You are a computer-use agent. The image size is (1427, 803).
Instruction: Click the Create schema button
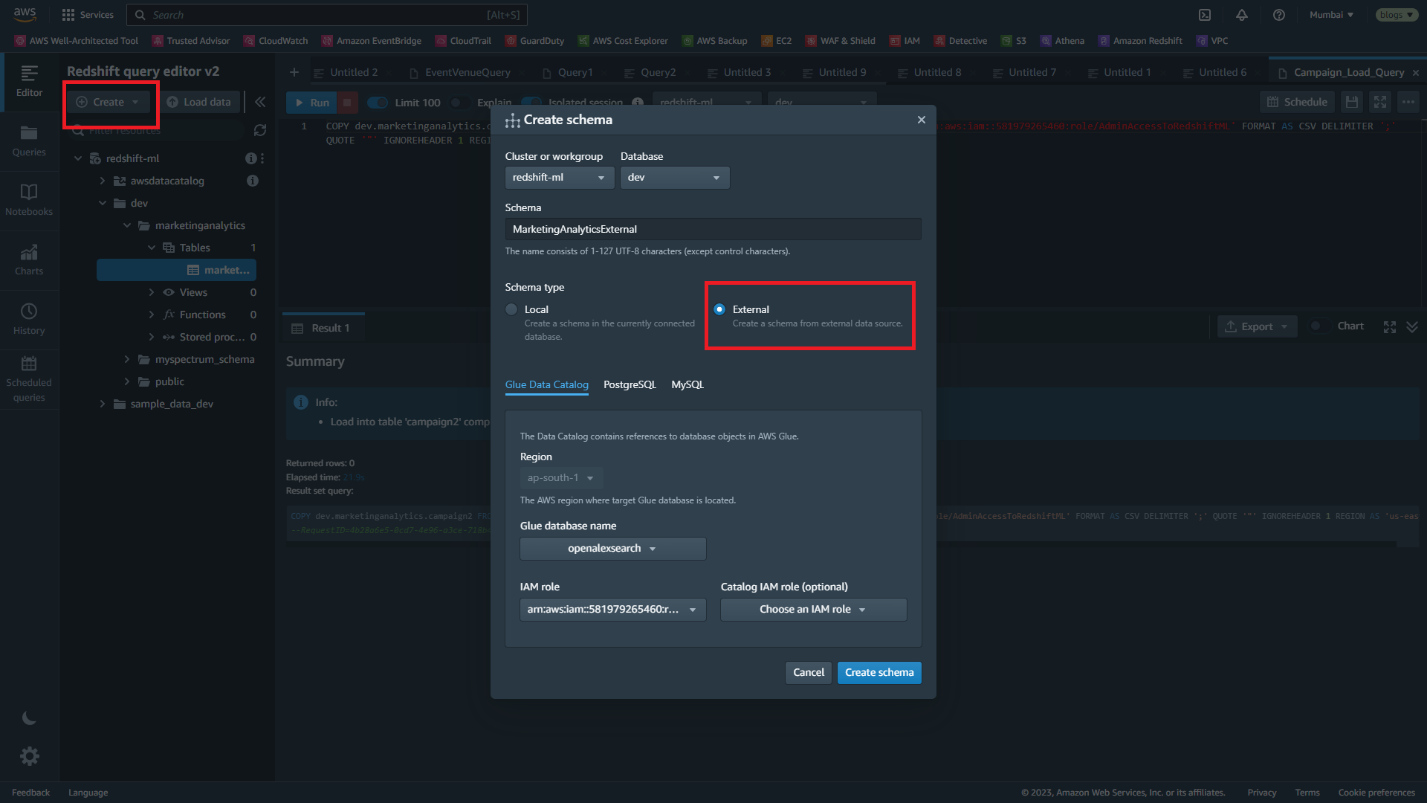tap(879, 673)
